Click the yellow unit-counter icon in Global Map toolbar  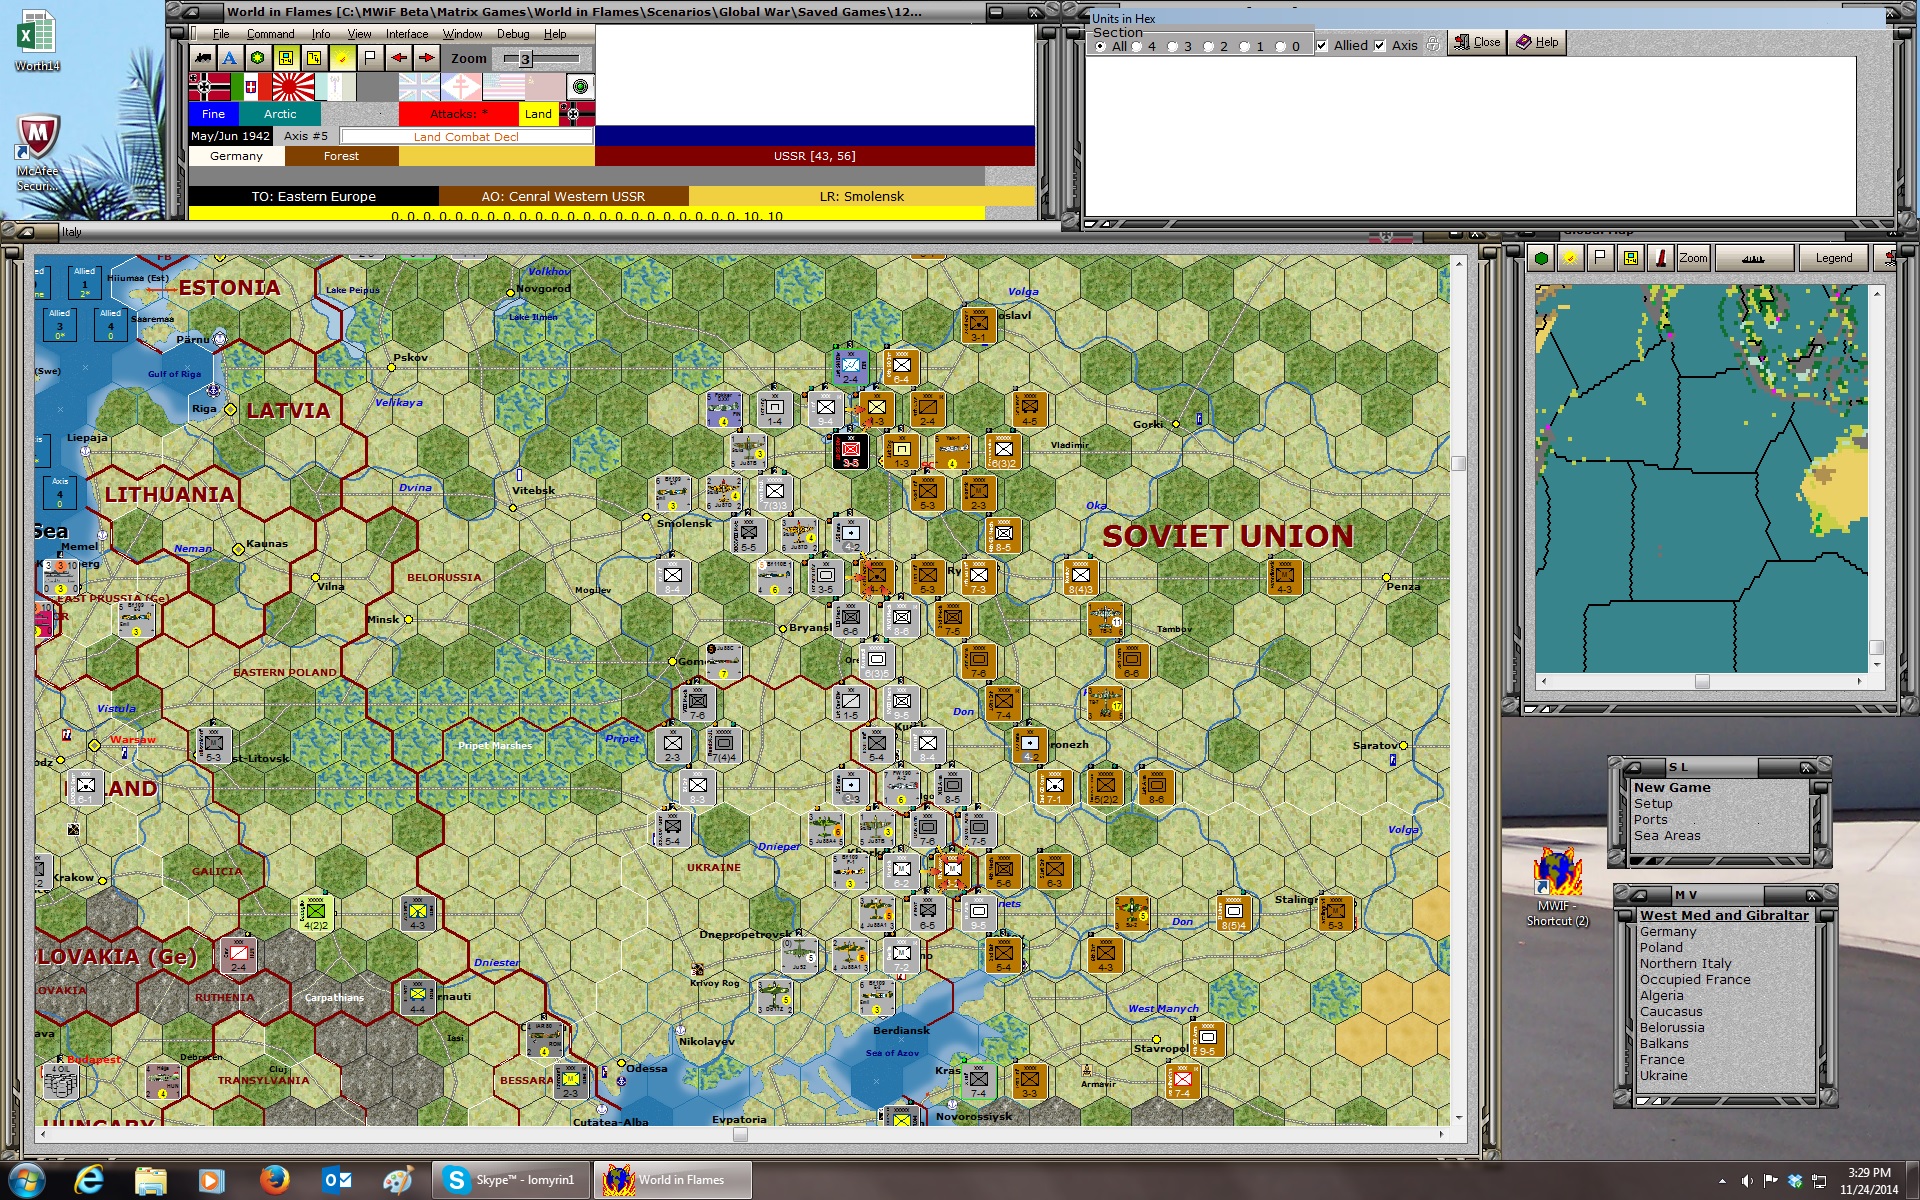[x=1630, y=258]
